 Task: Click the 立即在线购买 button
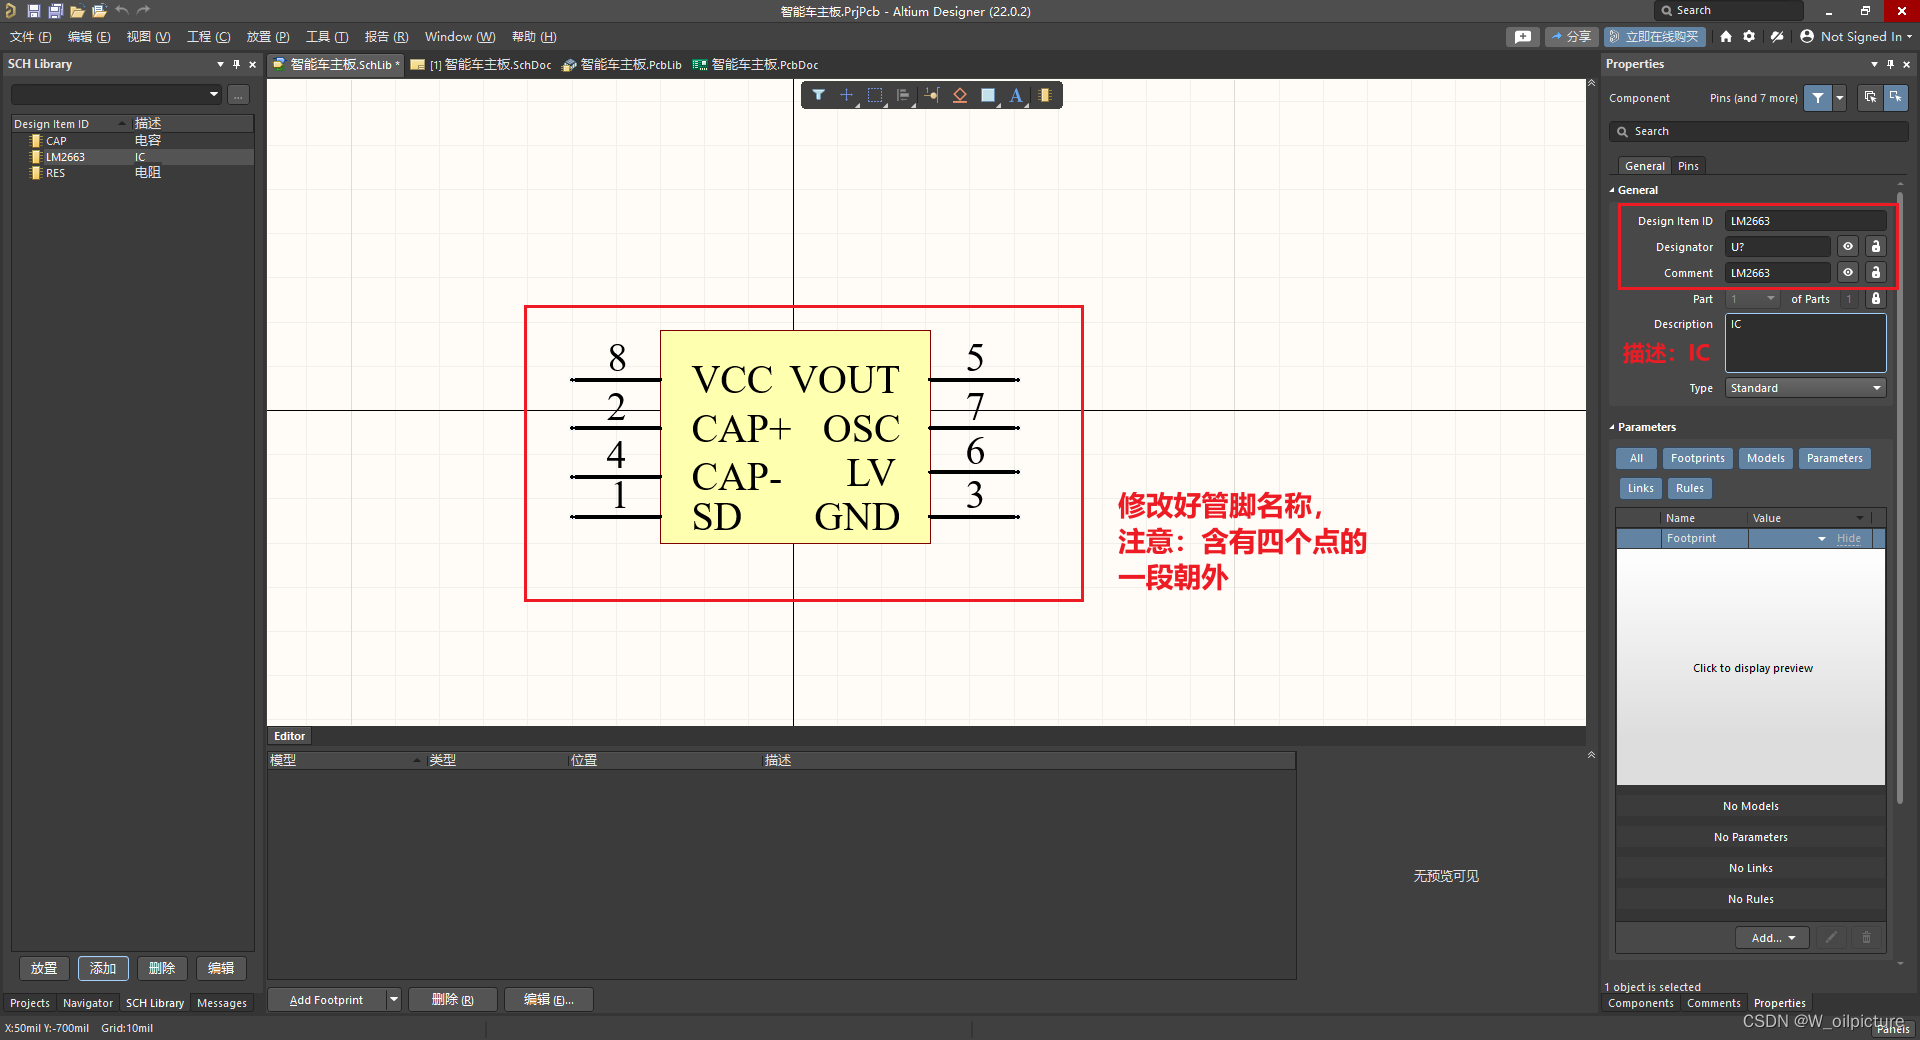coord(1654,37)
